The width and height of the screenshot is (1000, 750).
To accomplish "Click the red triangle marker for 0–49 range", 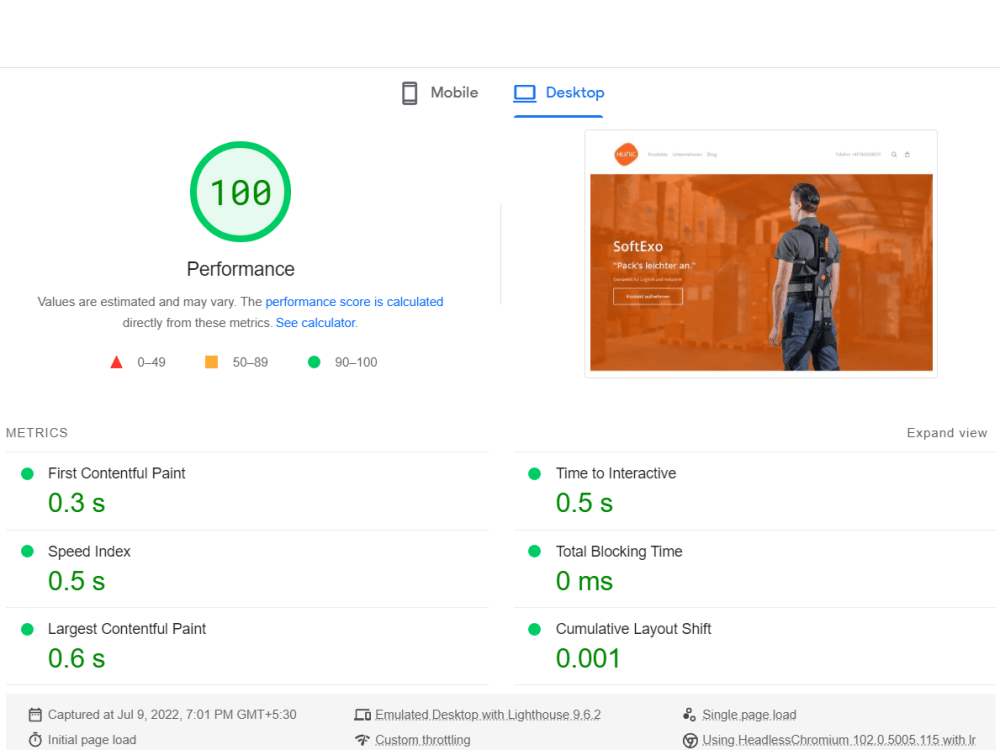I will 115,361.
